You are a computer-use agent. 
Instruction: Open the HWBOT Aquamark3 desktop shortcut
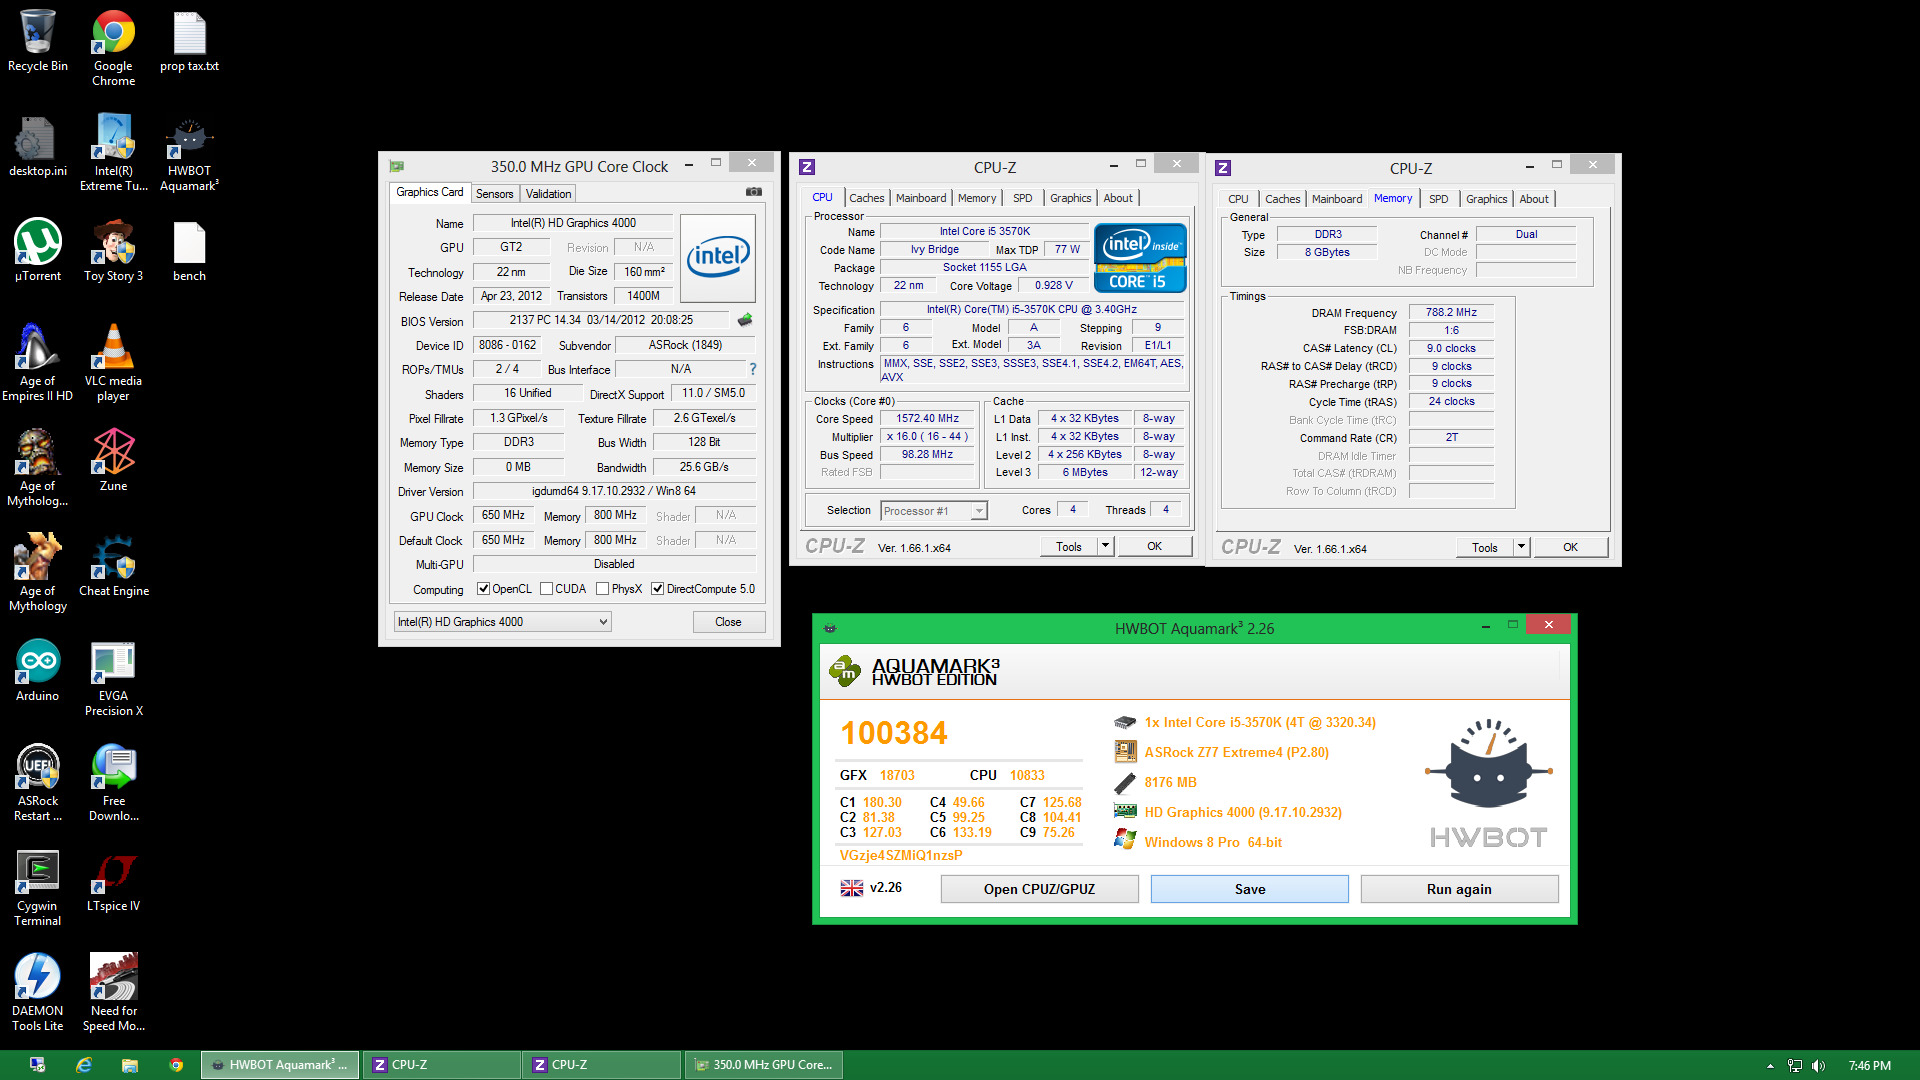(x=189, y=152)
